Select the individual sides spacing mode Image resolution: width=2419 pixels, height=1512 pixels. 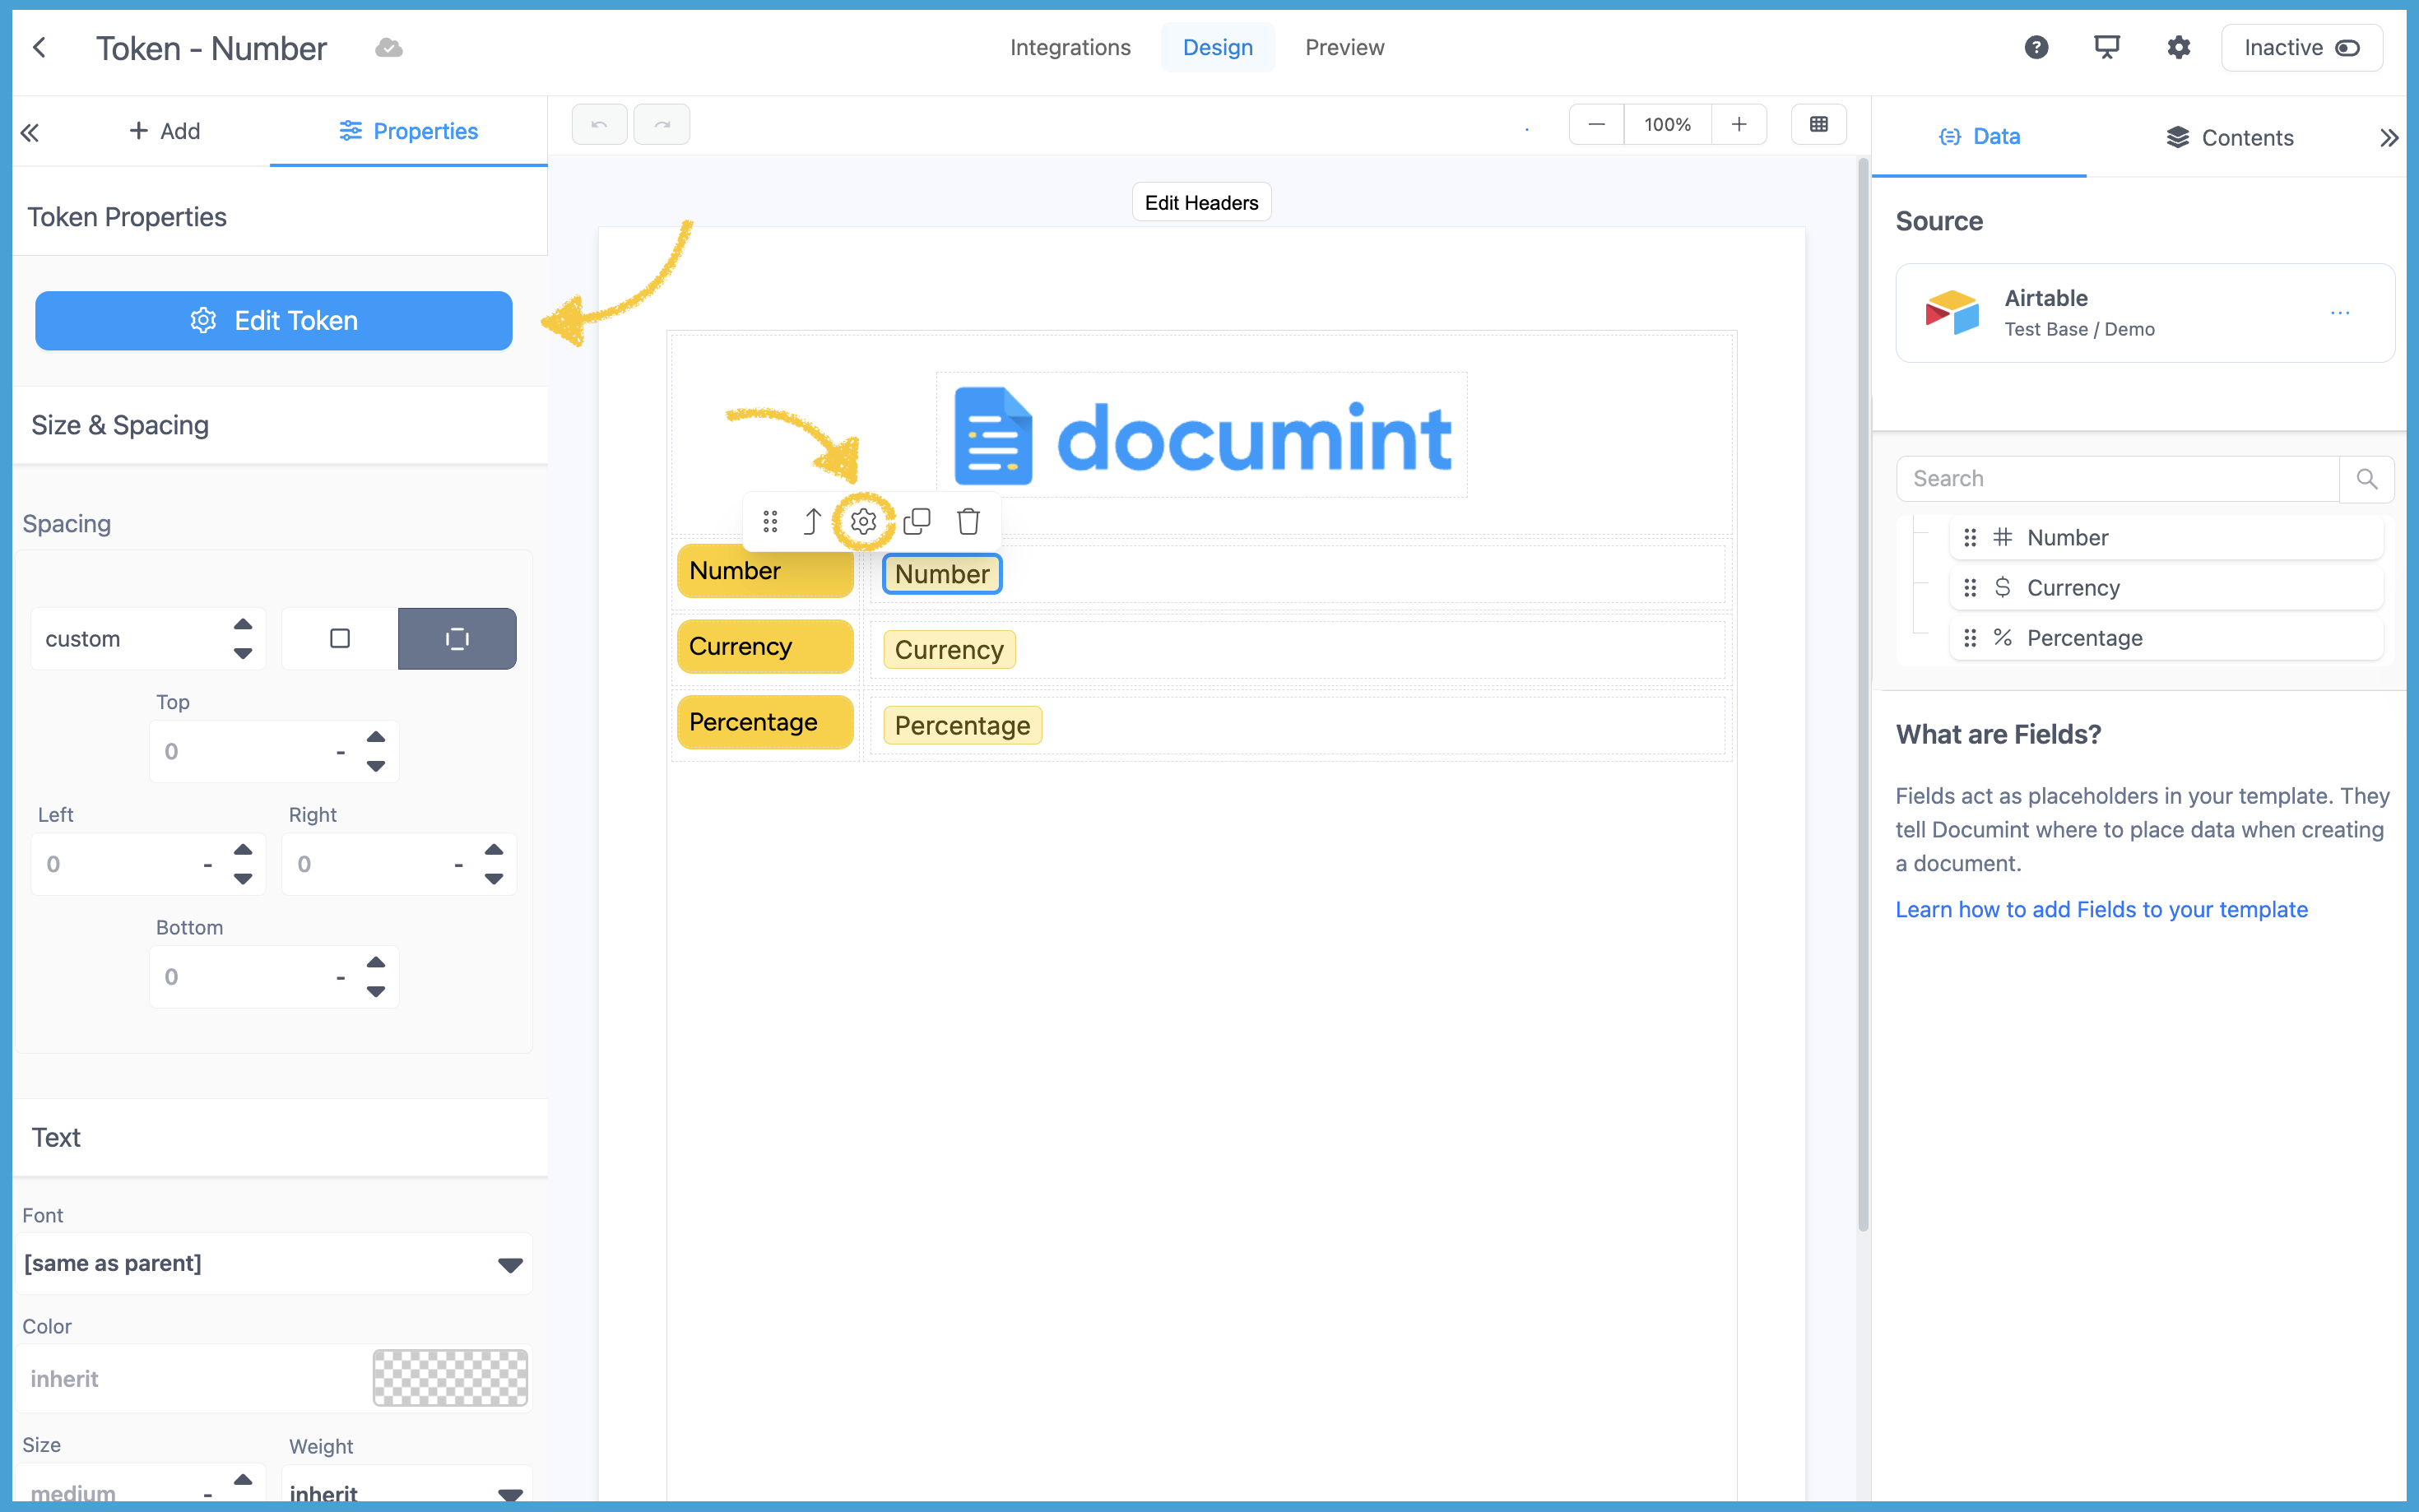click(457, 638)
